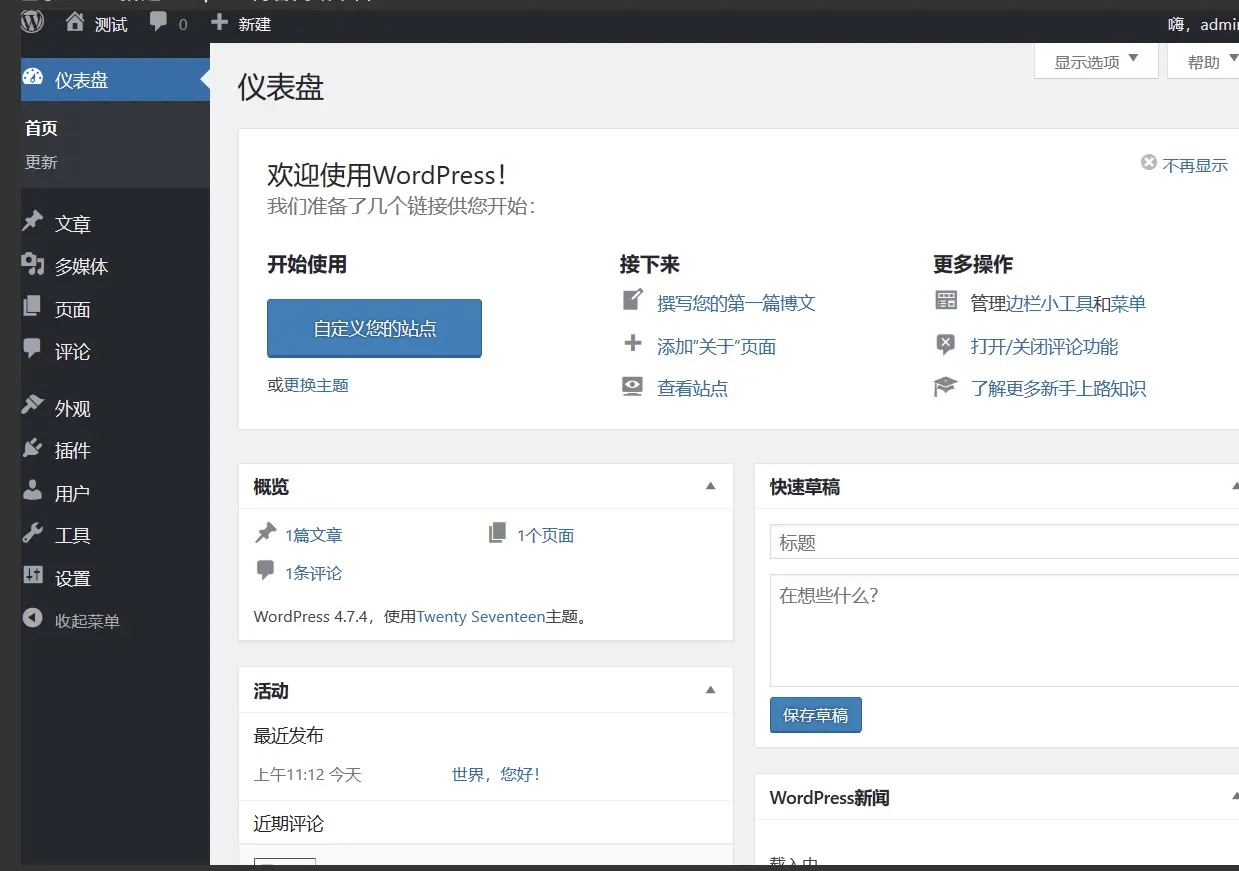Click the home icon beside 测试

click(x=75, y=22)
